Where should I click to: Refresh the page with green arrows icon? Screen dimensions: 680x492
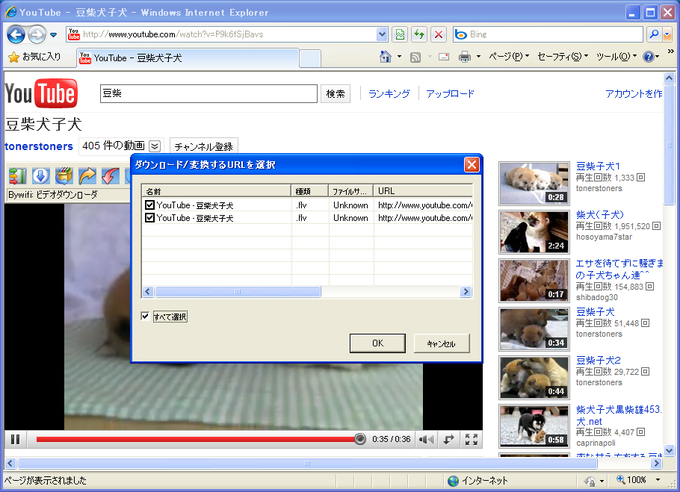tap(419, 34)
